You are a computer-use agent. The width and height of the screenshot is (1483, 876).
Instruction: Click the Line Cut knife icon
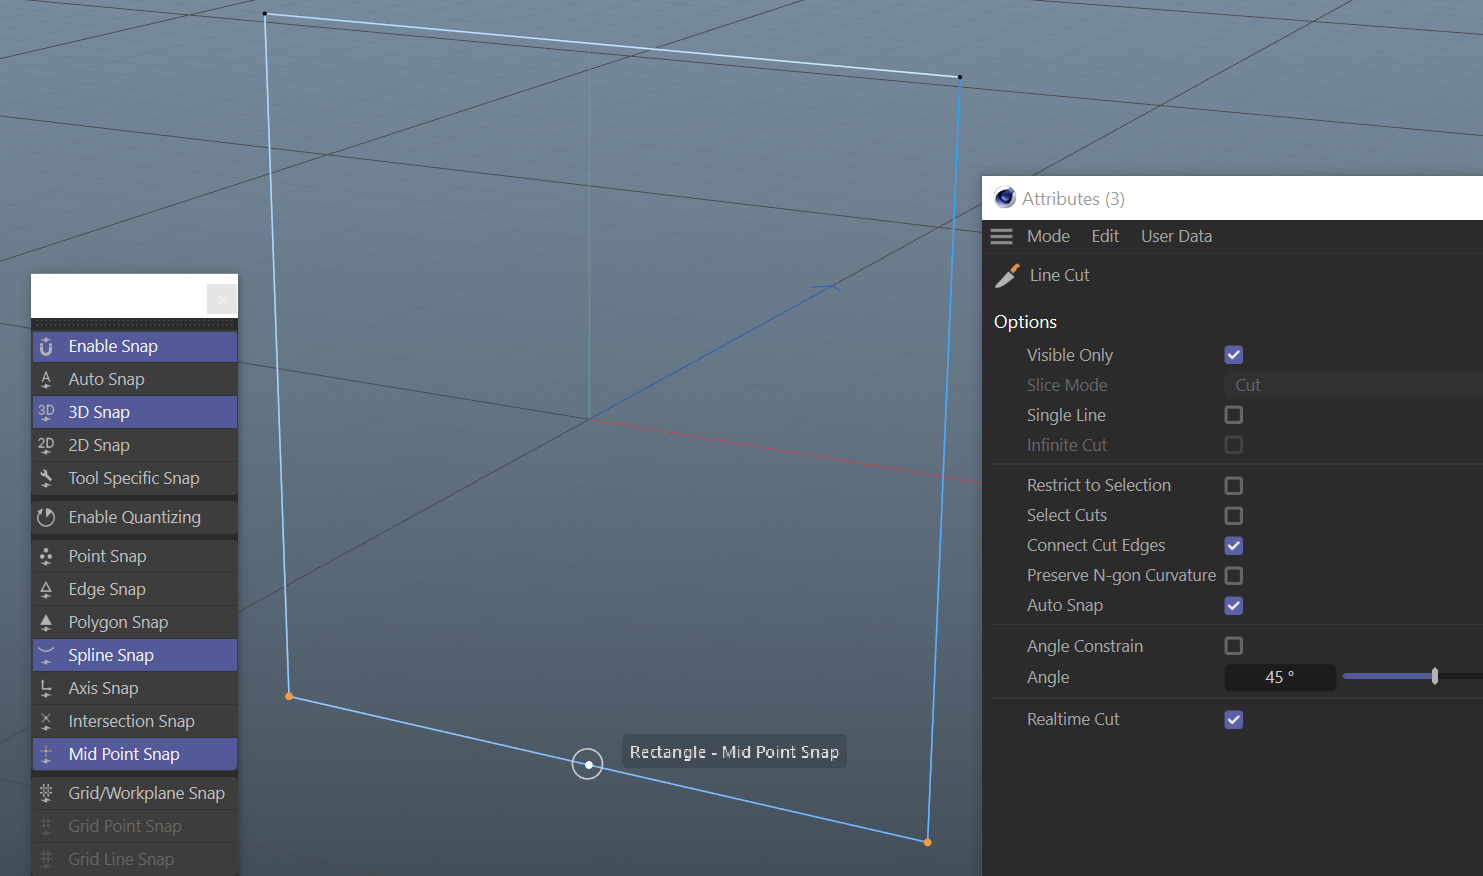click(1007, 276)
